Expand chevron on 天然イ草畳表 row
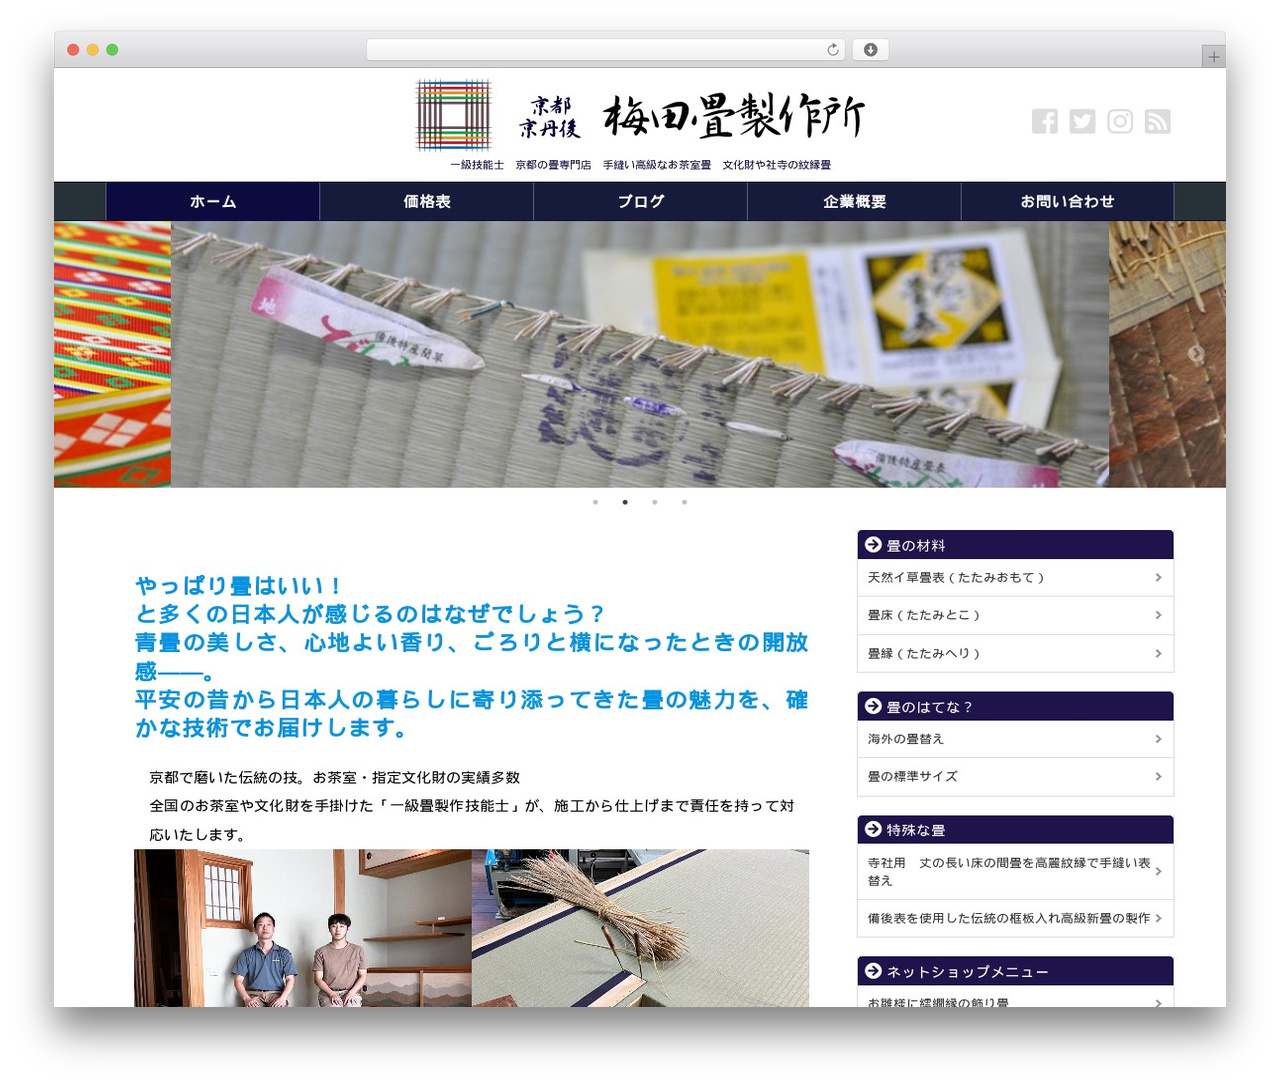The height and width of the screenshot is (1084, 1280). click(x=1158, y=577)
